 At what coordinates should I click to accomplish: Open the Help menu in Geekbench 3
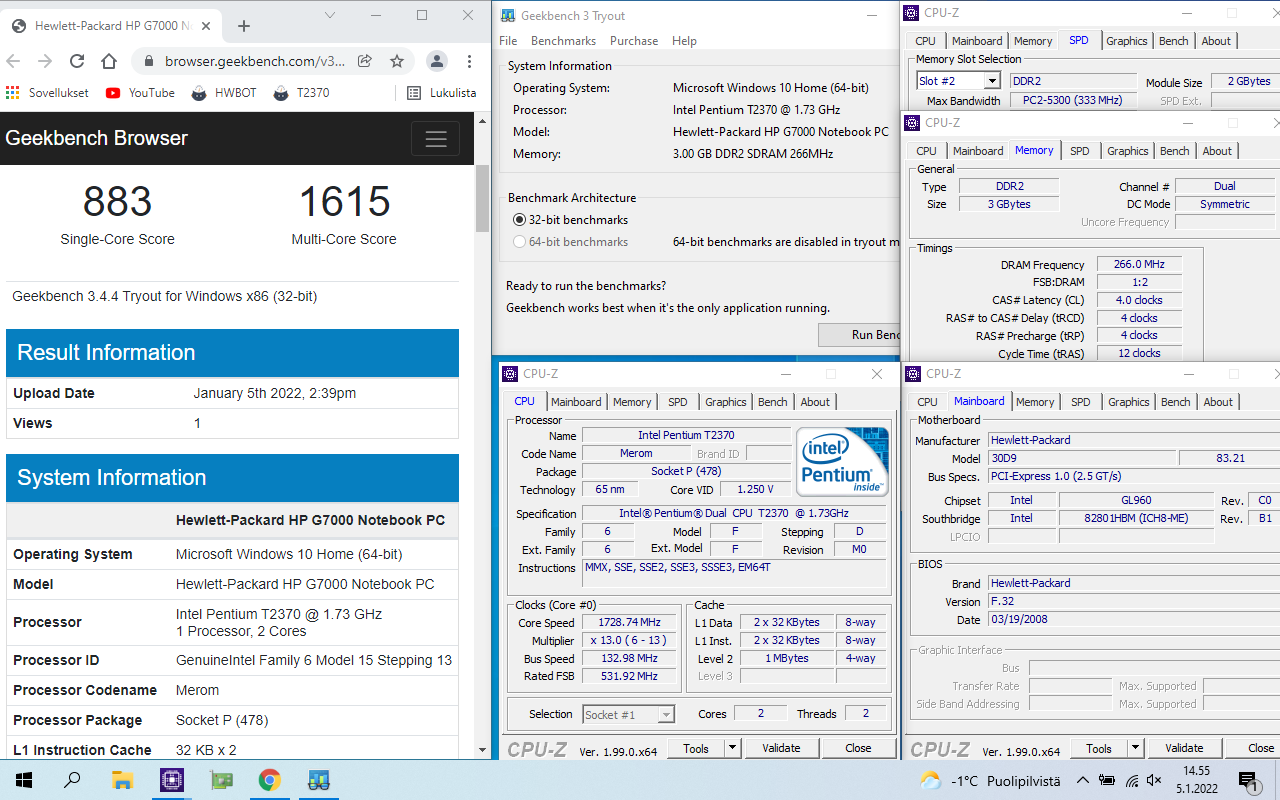tap(684, 41)
